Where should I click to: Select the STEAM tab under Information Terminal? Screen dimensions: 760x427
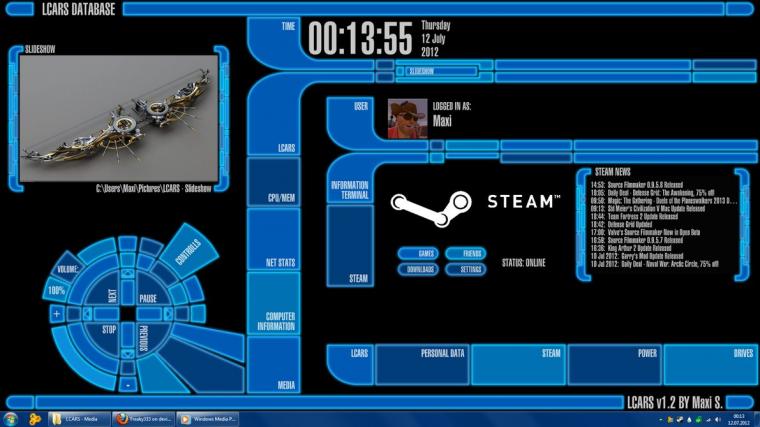coord(350,245)
